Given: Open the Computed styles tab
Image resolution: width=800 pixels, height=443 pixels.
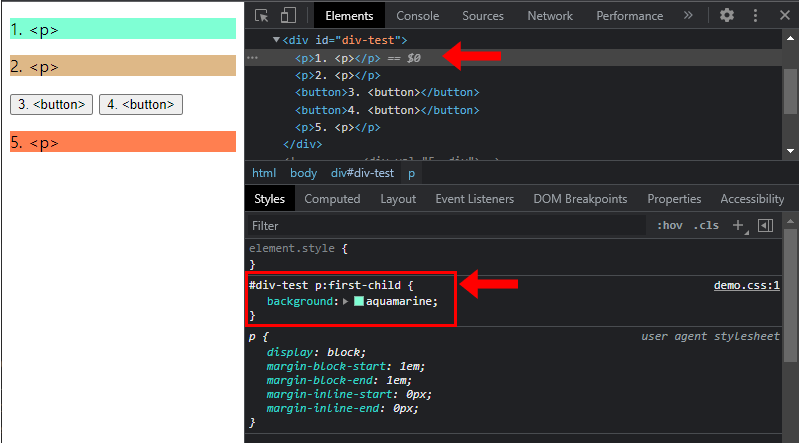Looking at the screenshot, I should pyautogui.click(x=332, y=199).
